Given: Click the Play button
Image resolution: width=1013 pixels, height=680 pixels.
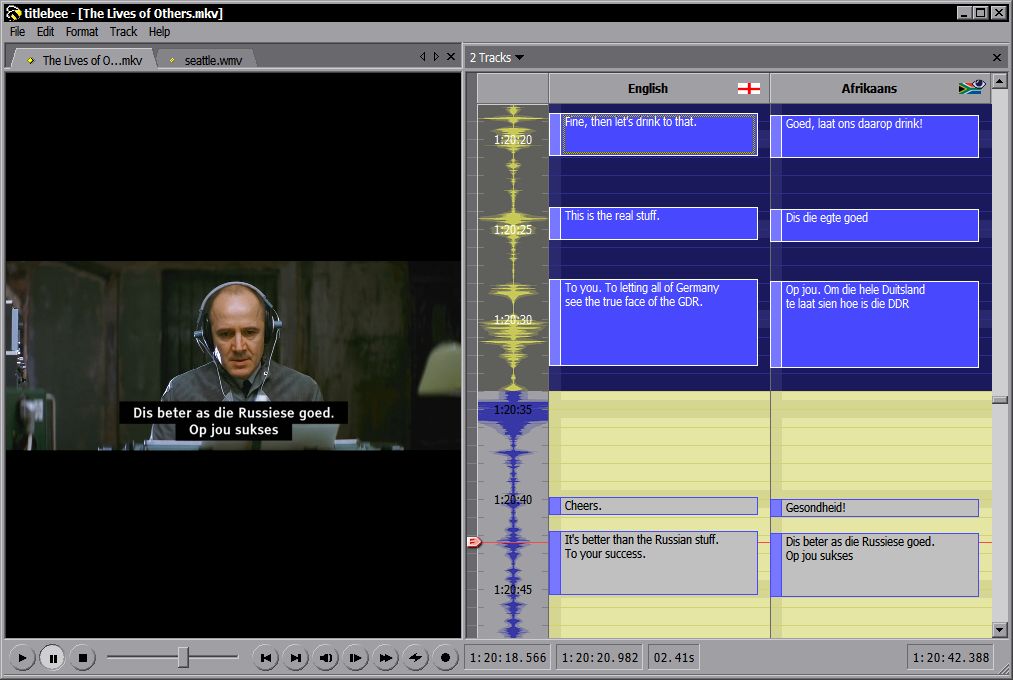Looking at the screenshot, I should click(x=22, y=658).
